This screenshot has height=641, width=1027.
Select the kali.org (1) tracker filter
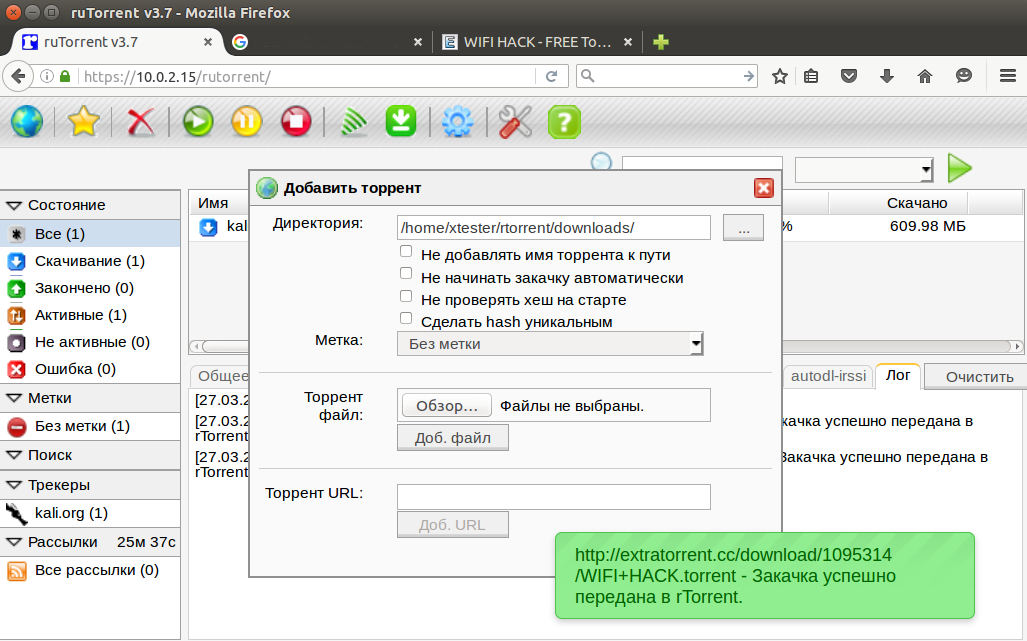[90, 513]
